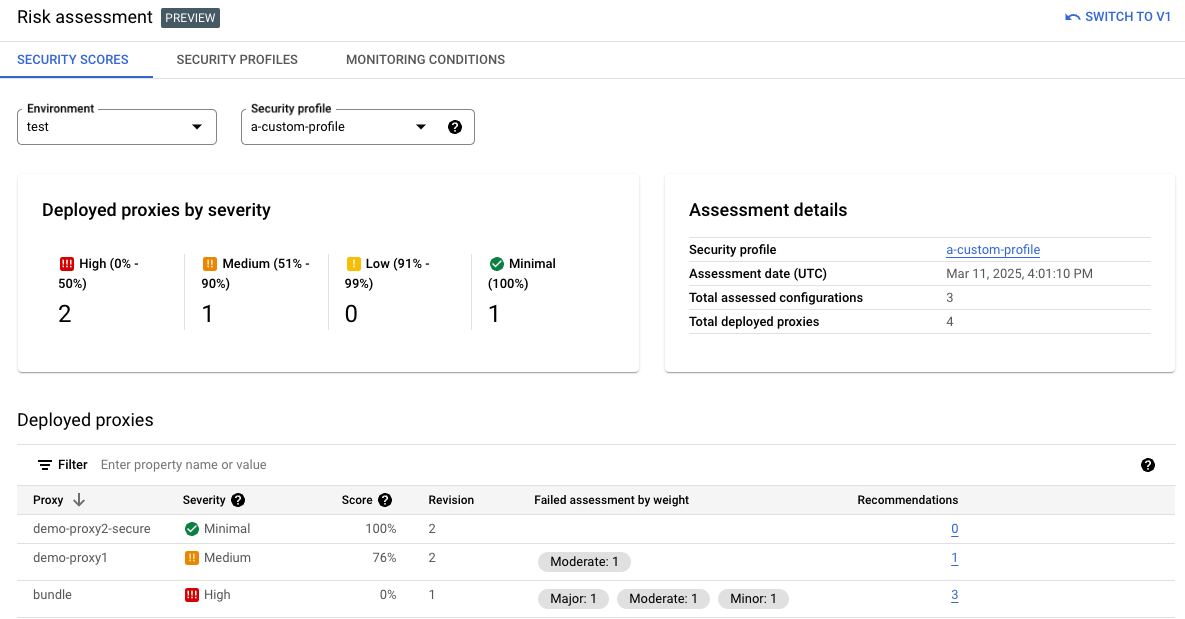Click the High severity warning icon for bundle
This screenshot has height=619, width=1185.
click(192, 595)
